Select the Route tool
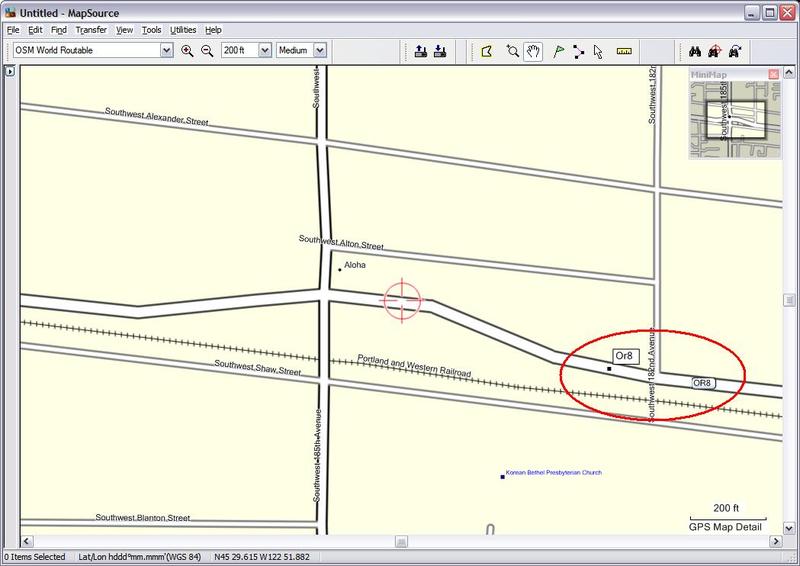The width and height of the screenshot is (800, 566). click(578, 51)
